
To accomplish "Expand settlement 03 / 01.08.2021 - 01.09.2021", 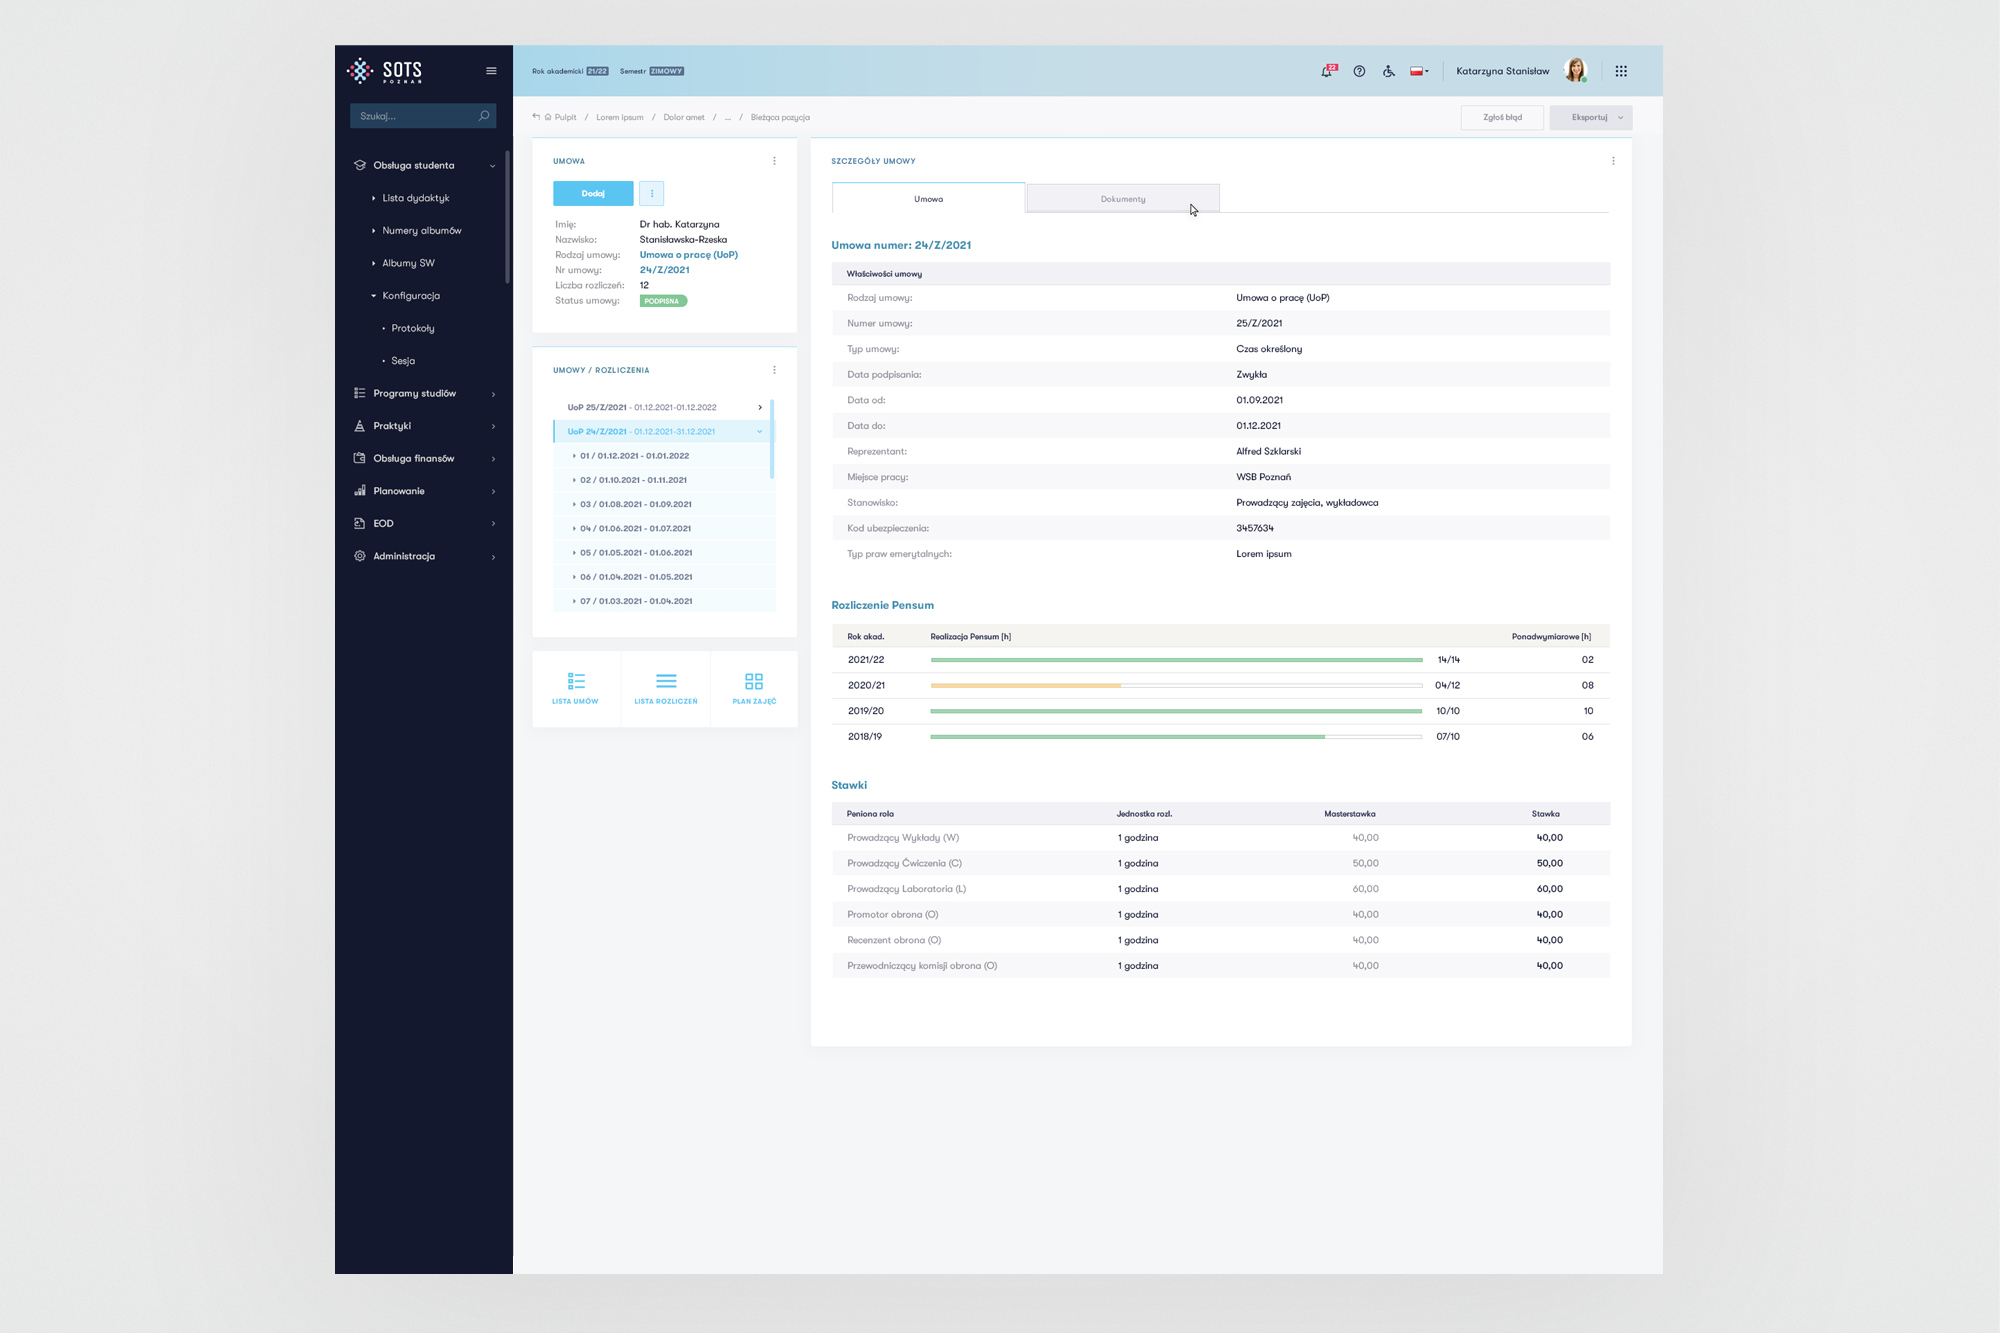I will (635, 504).
